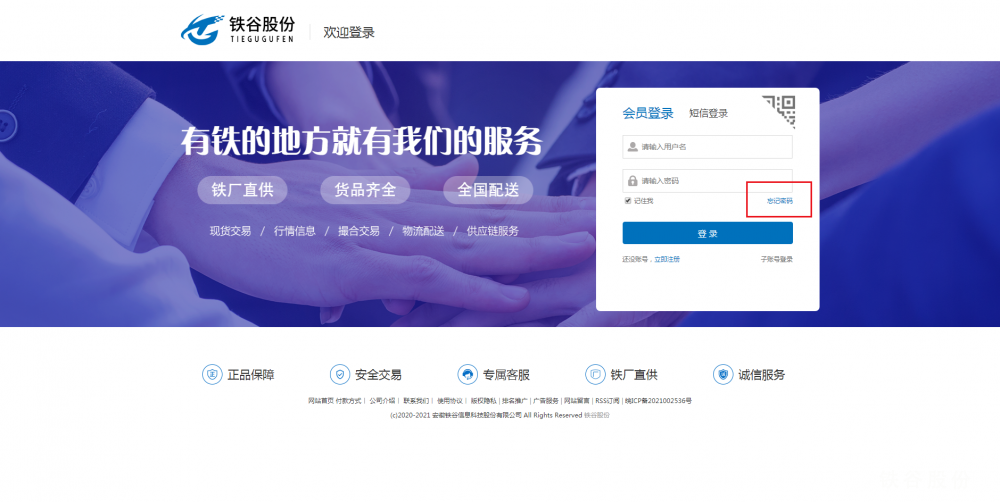Click the 专属客服 headset icon
The height and width of the screenshot is (502, 1000).
click(x=467, y=374)
